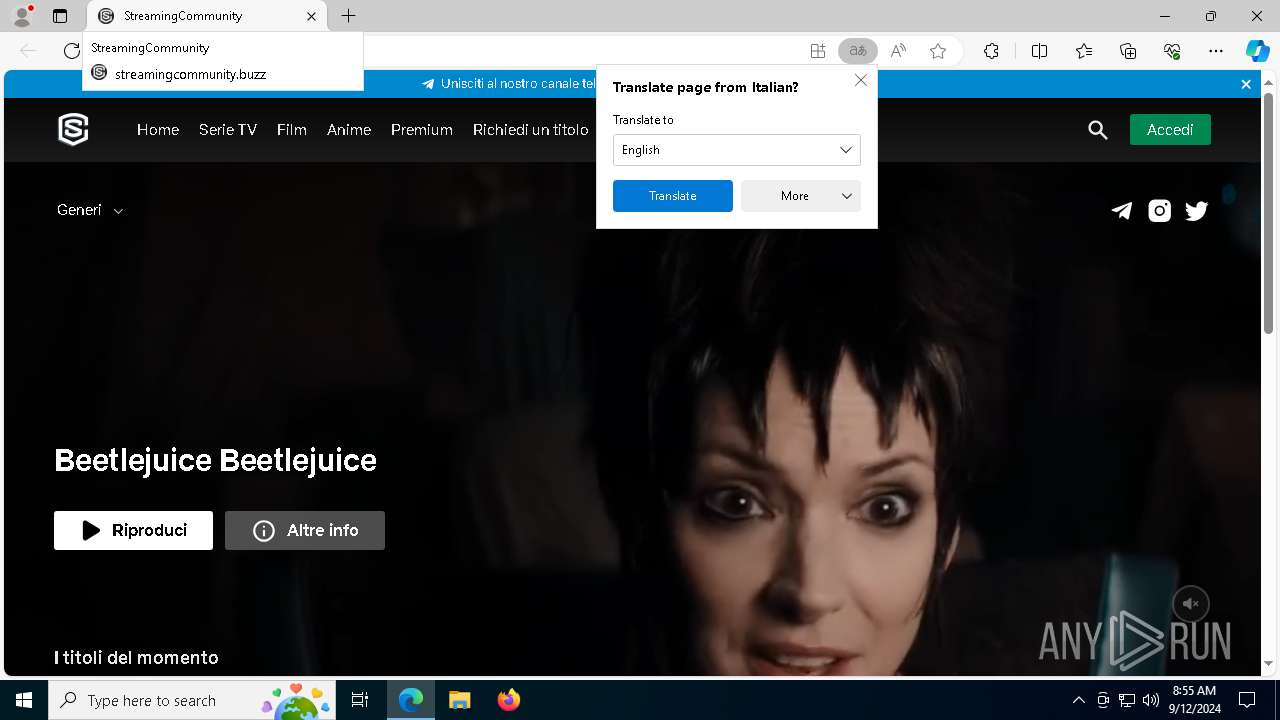The height and width of the screenshot is (720, 1280).
Task: Open File Explorer on the taskbar
Action: (x=459, y=700)
